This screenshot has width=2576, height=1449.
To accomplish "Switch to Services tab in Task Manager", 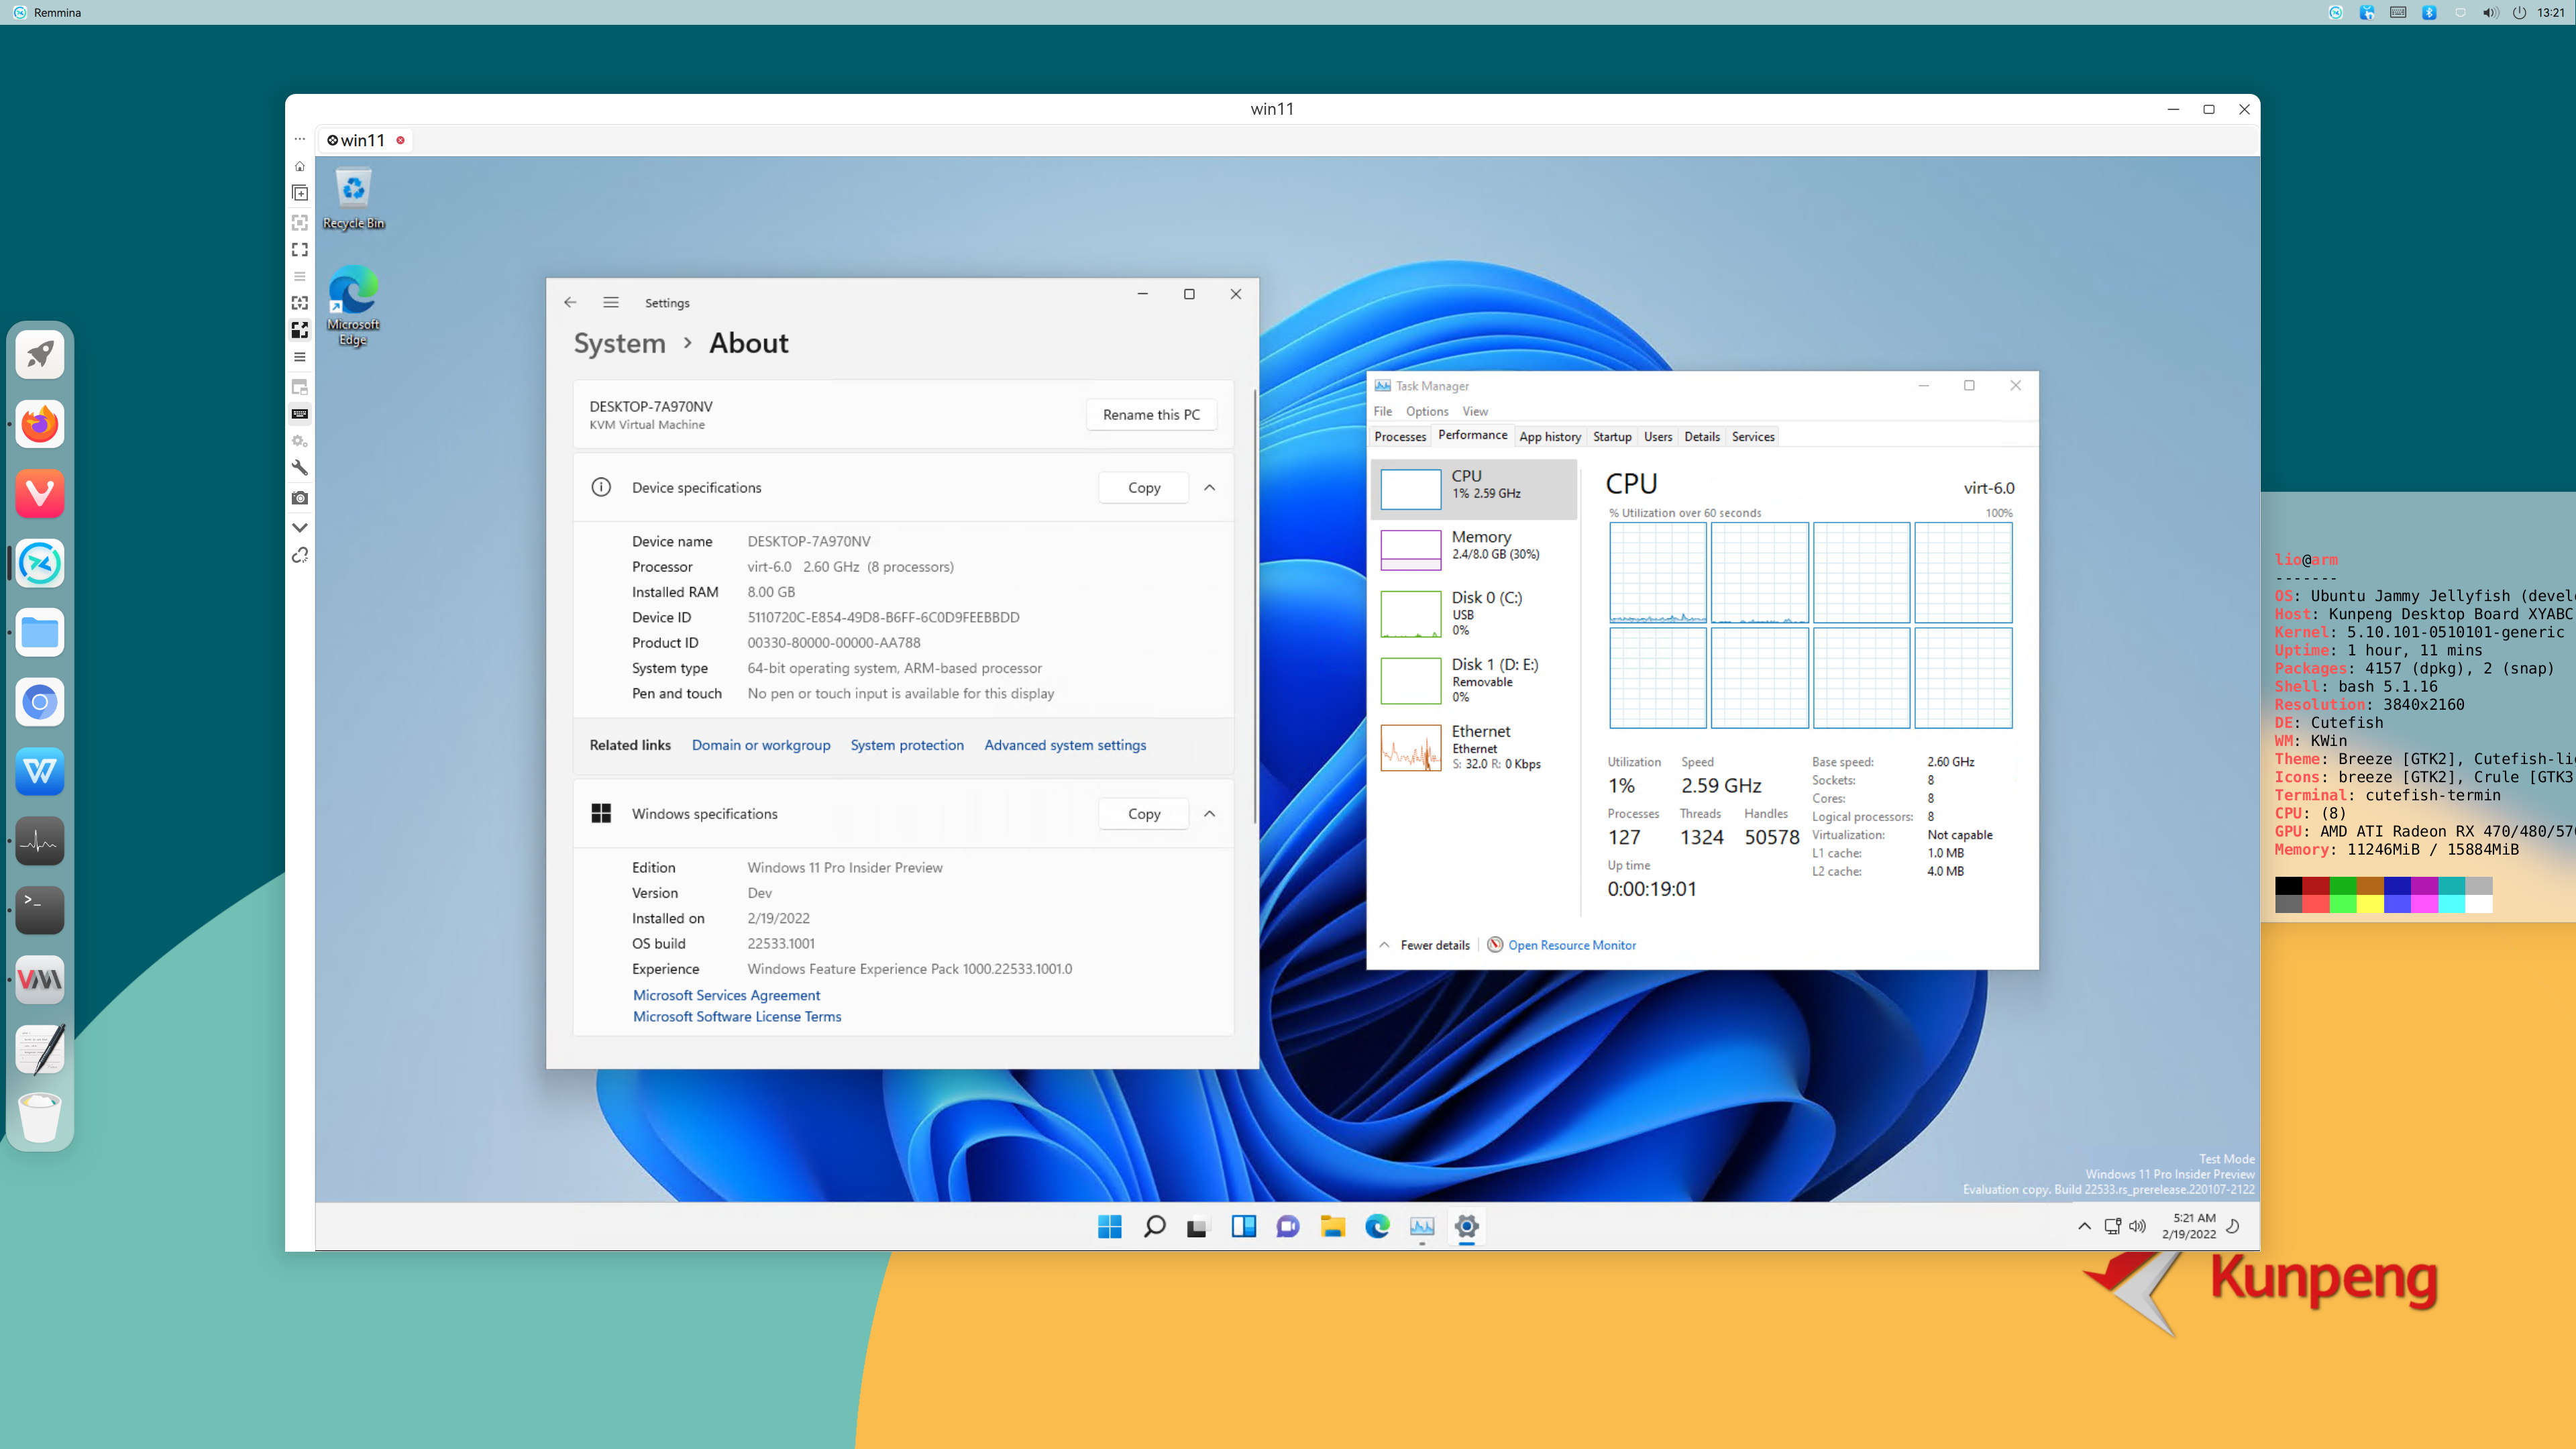I will tap(1752, 437).
